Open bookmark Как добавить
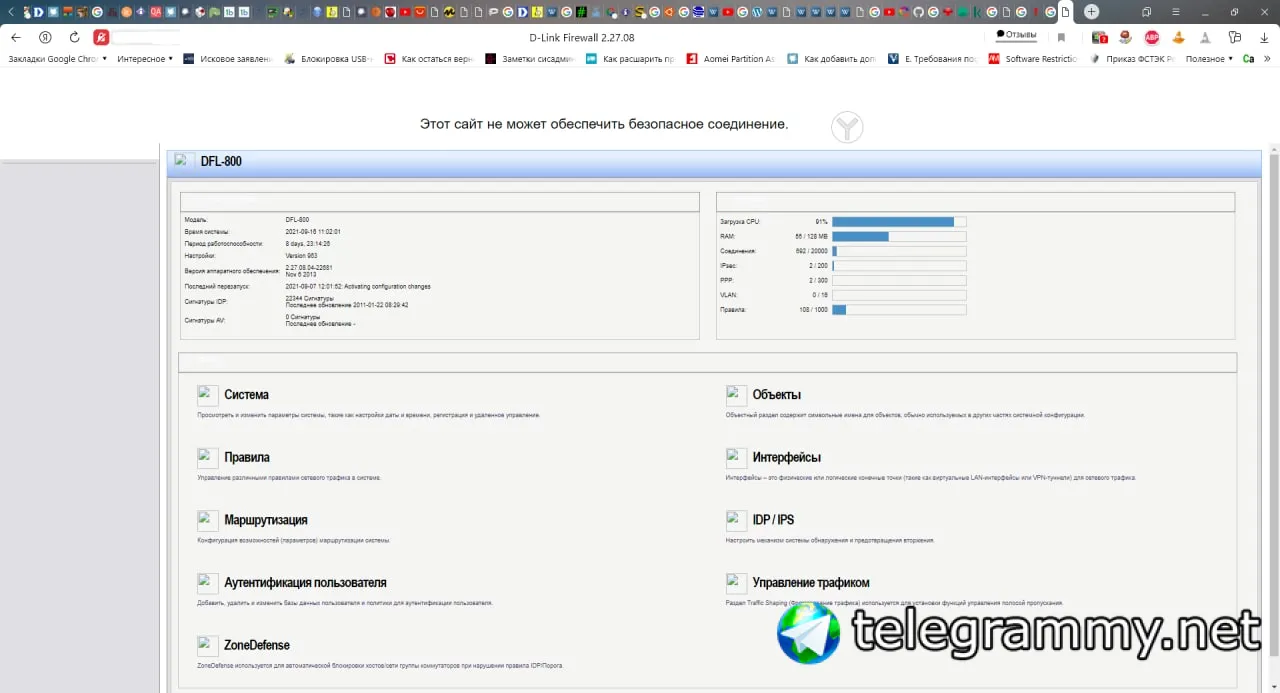This screenshot has height=693, width=1280. click(832, 59)
